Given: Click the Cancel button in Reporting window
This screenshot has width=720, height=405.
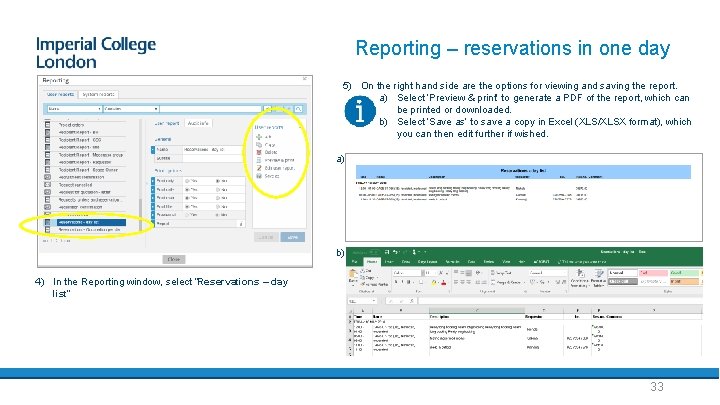Looking at the screenshot, I should [x=266, y=237].
